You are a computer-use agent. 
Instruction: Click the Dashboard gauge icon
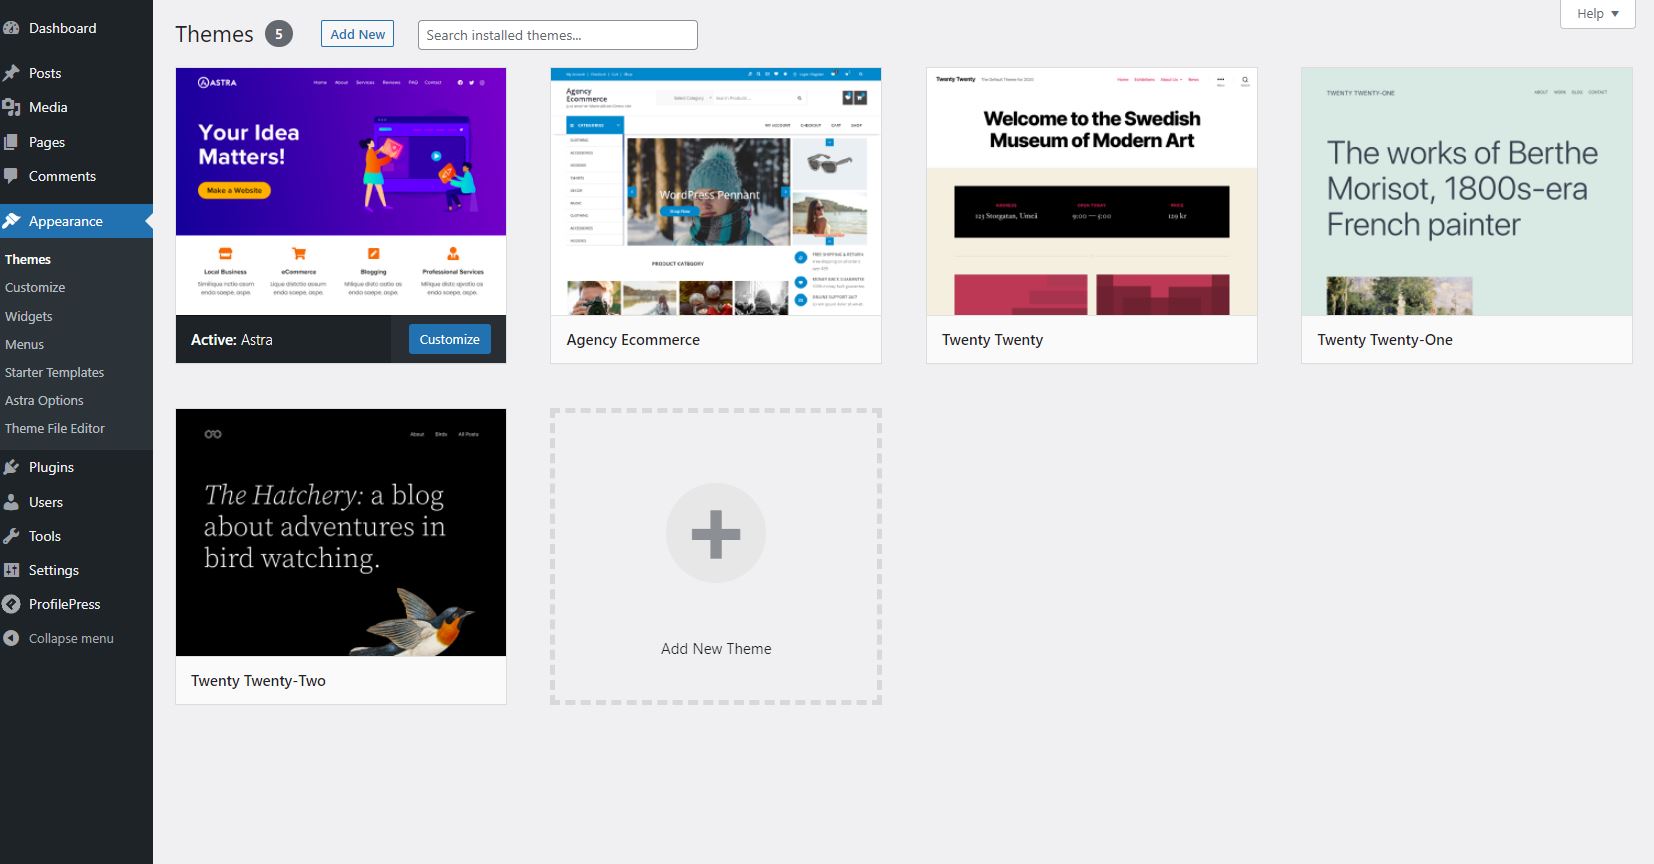pyautogui.click(x=11, y=28)
